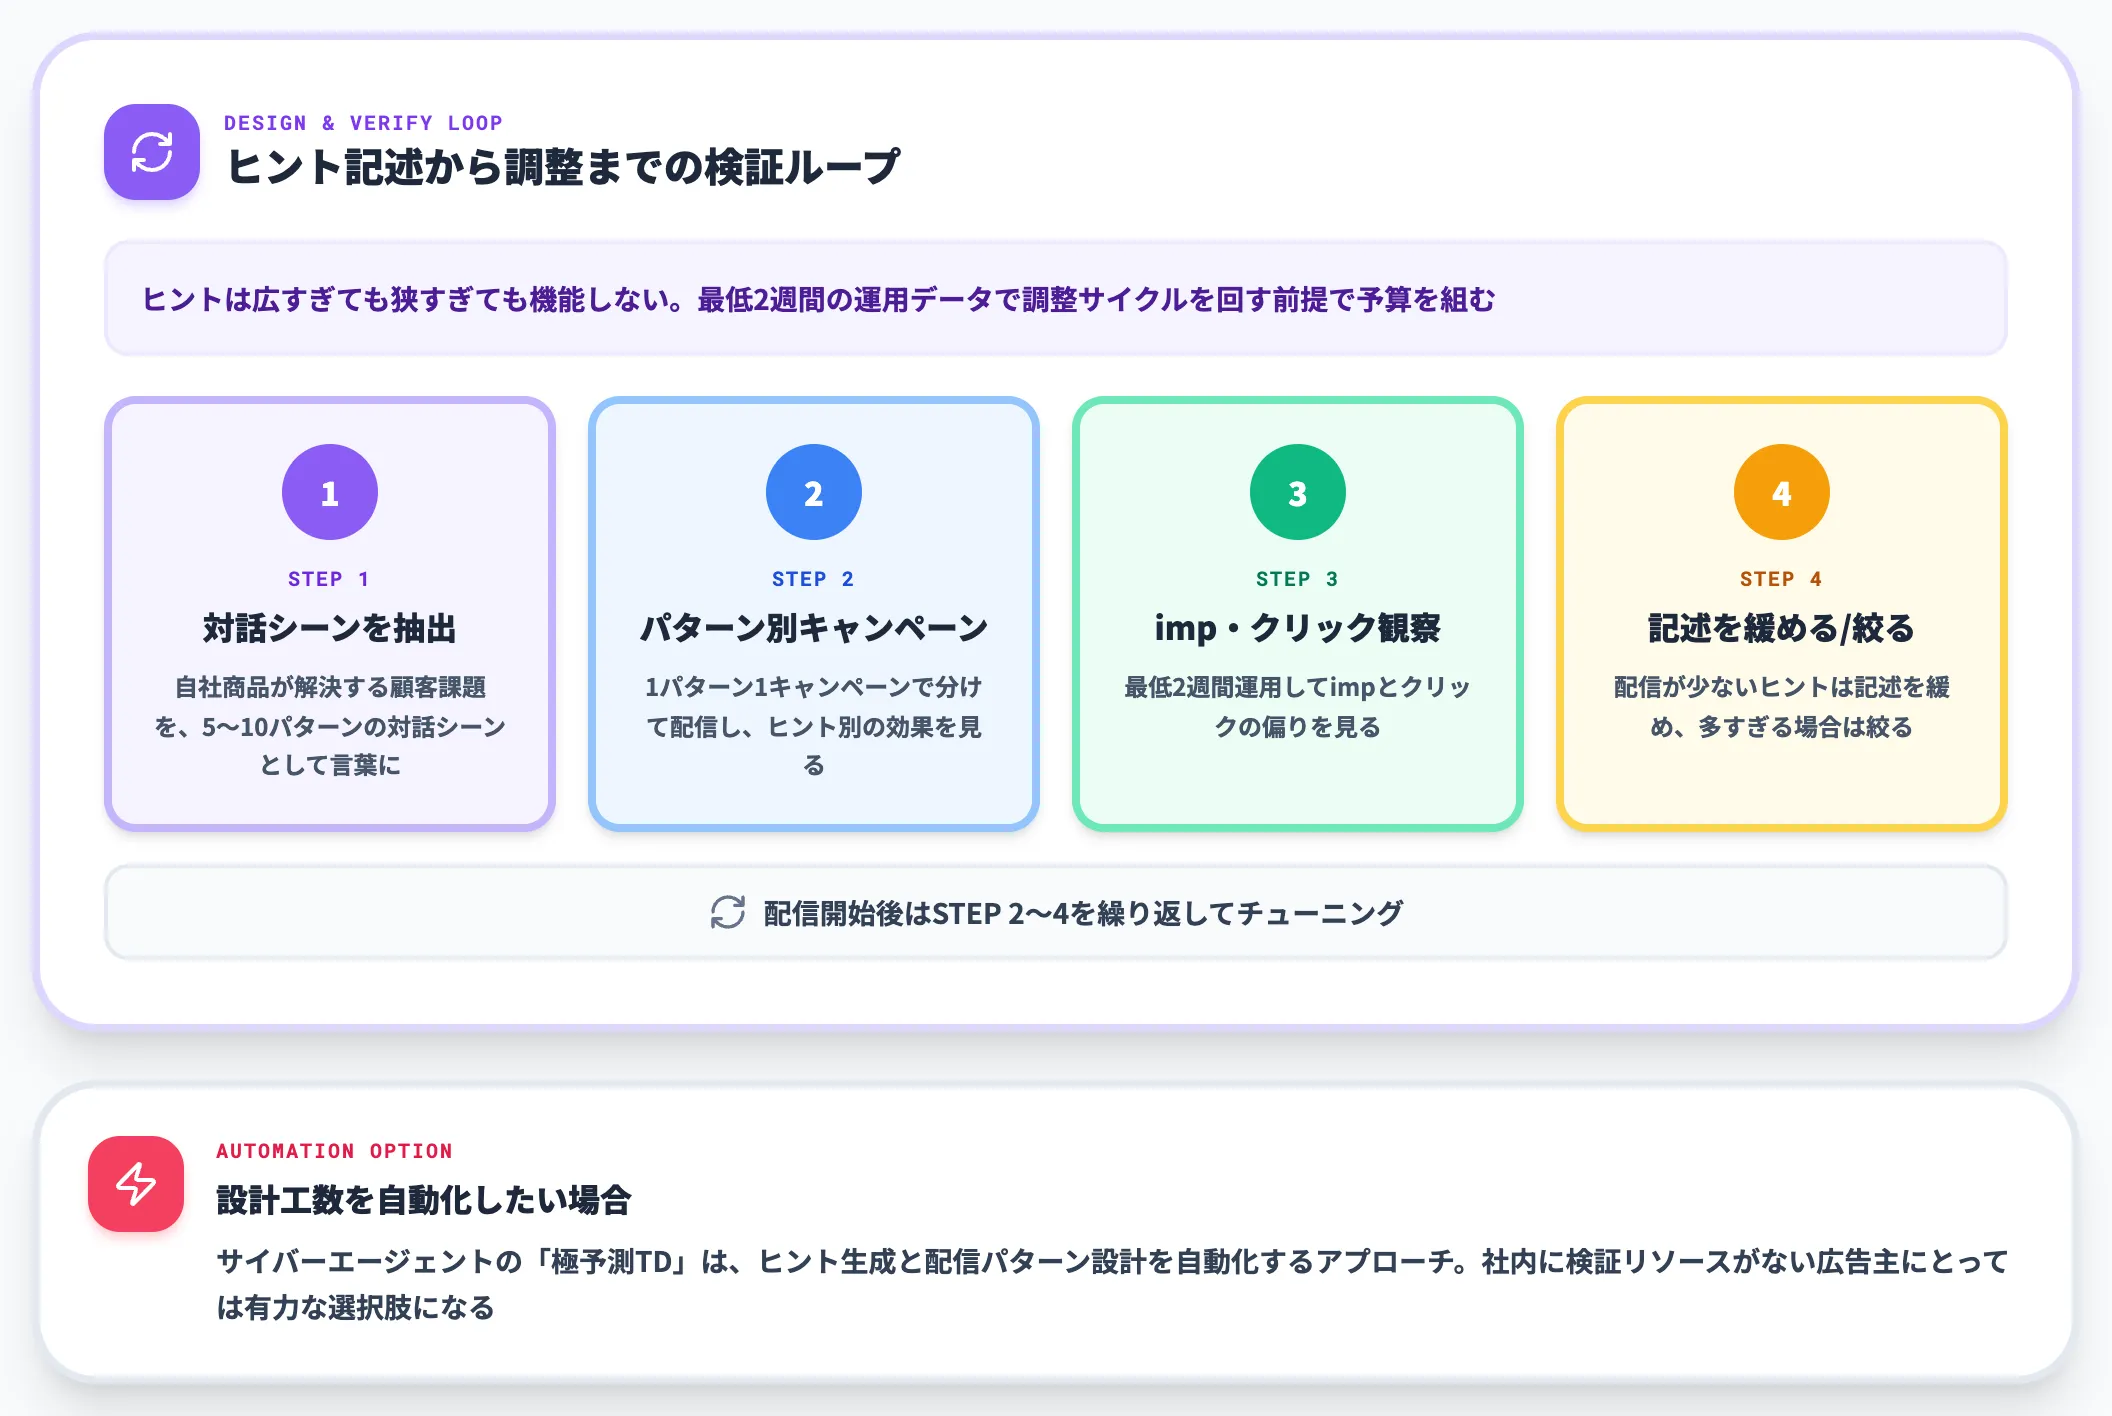Click the STEP 3 label
Image resolution: width=2112 pixels, height=1416 pixels.
(x=1298, y=579)
